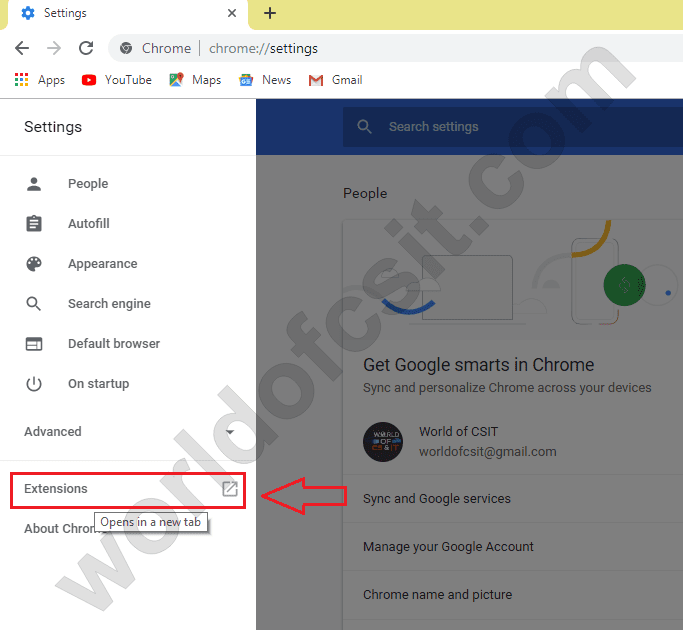The image size is (683, 630).
Task: Click the Settings heading in sidebar
Action: (53, 127)
